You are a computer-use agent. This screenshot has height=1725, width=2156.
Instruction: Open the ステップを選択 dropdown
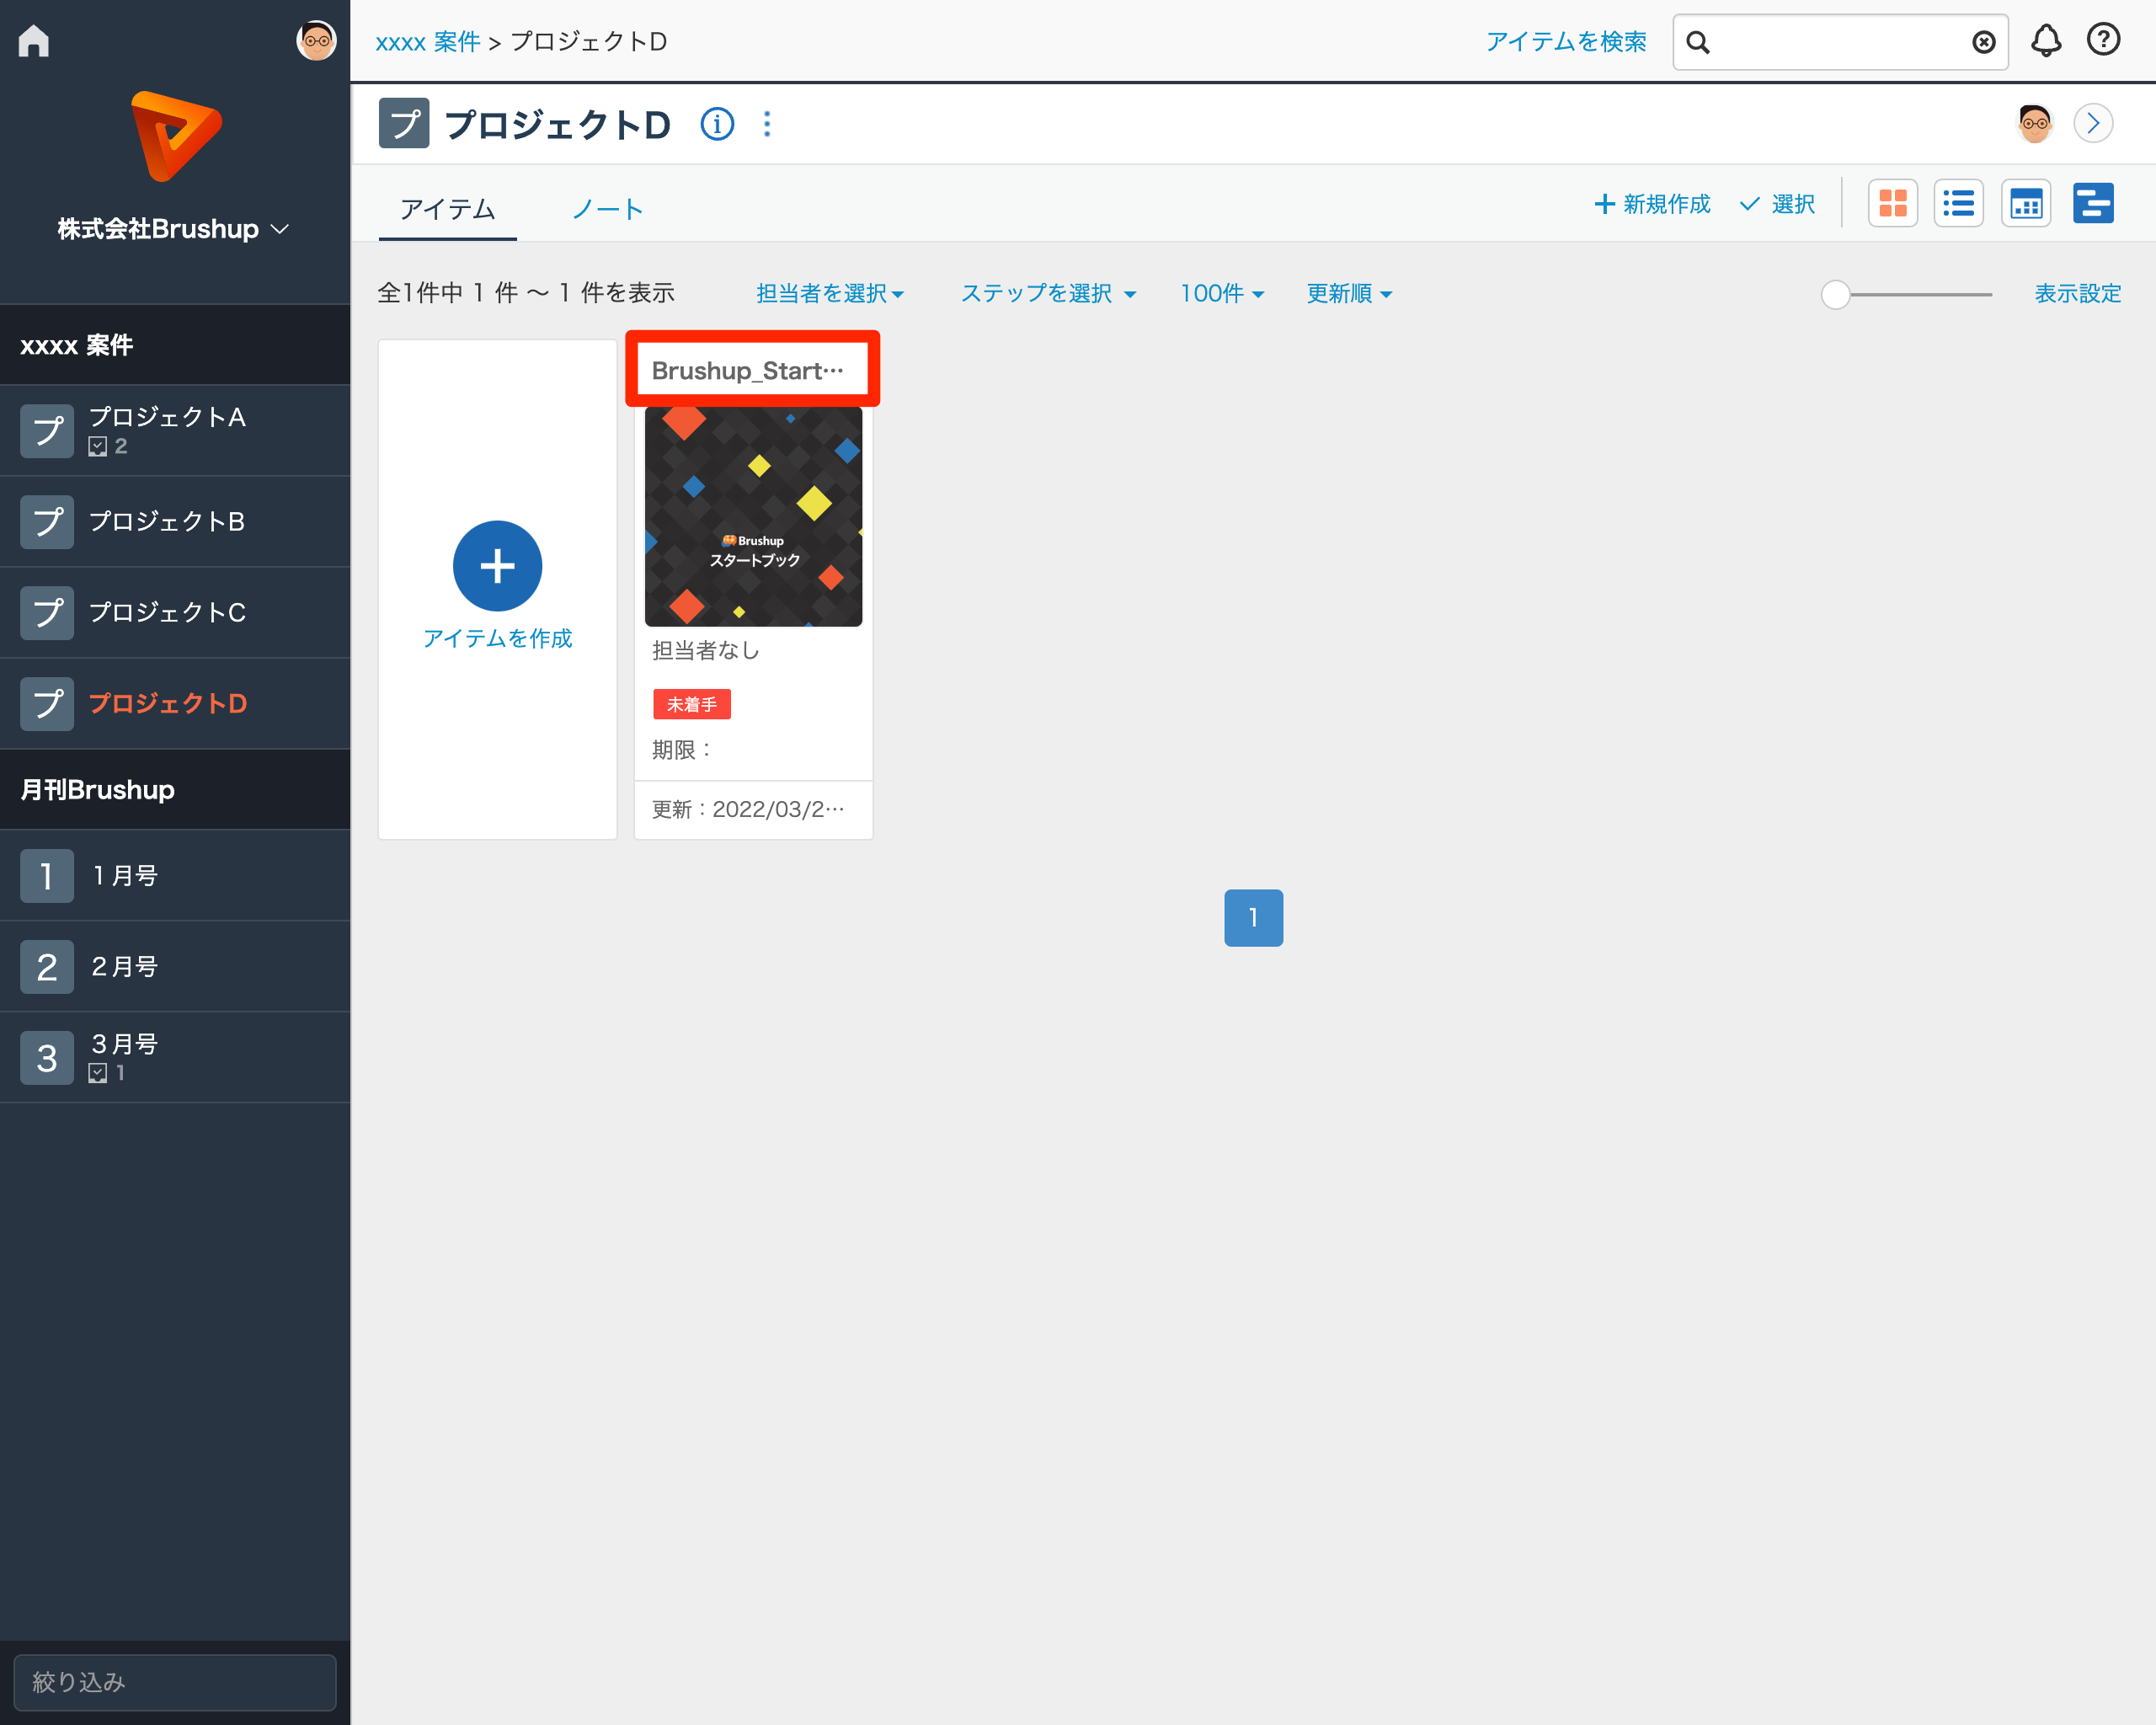[1048, 293]
